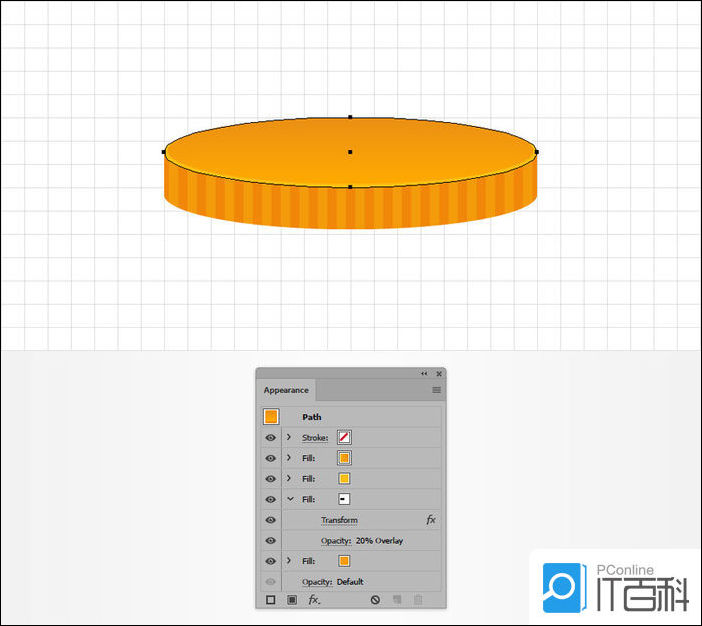Screen dimensions: 702x626
Task: Select the Appearance tab
Action: [x=286, y=390]
